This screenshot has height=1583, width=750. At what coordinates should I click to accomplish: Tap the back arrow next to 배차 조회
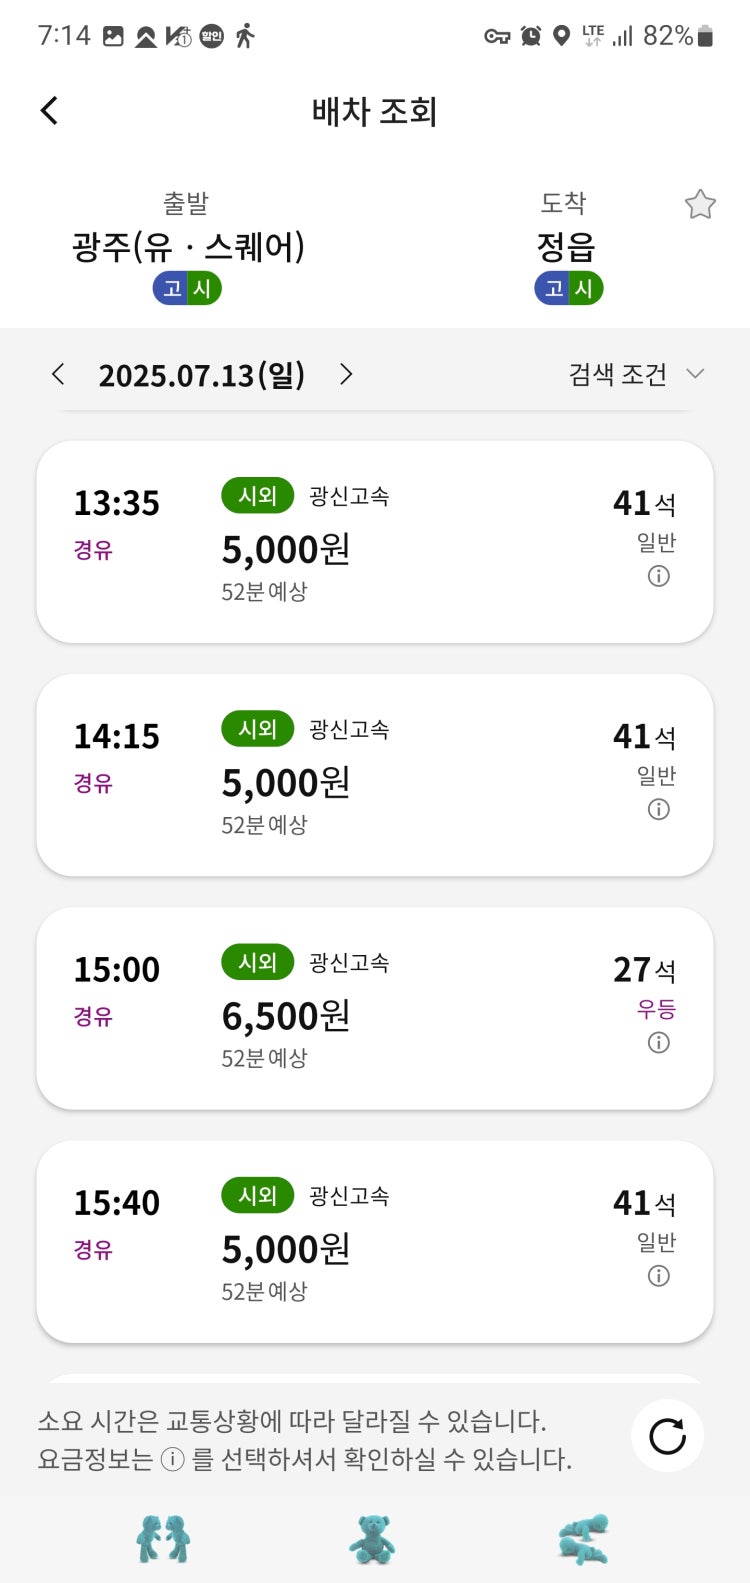tap(49, 110)
